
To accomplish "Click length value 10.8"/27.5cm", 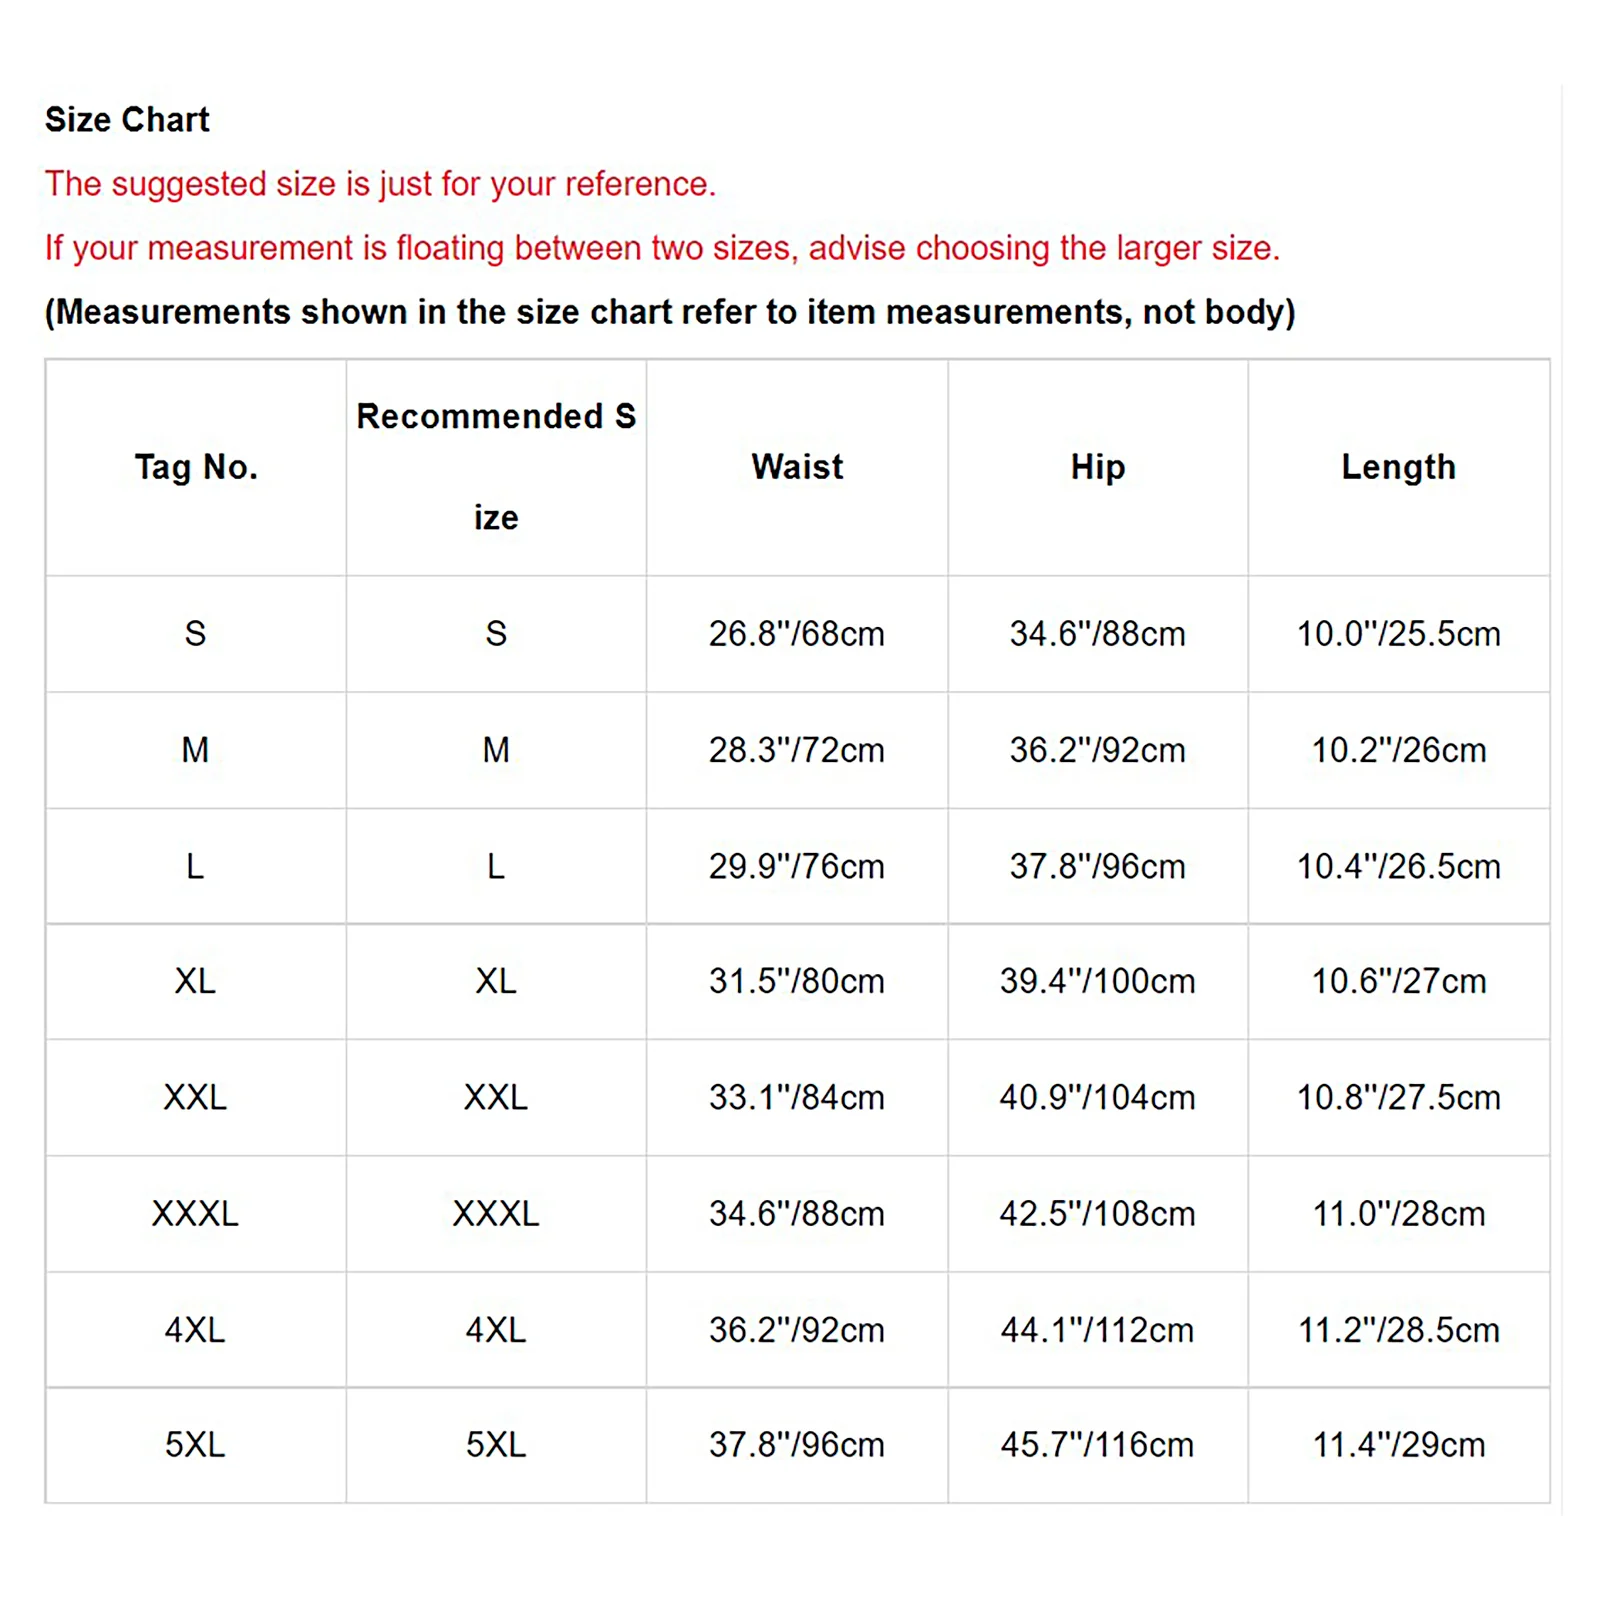I will pos(1398,1097).
